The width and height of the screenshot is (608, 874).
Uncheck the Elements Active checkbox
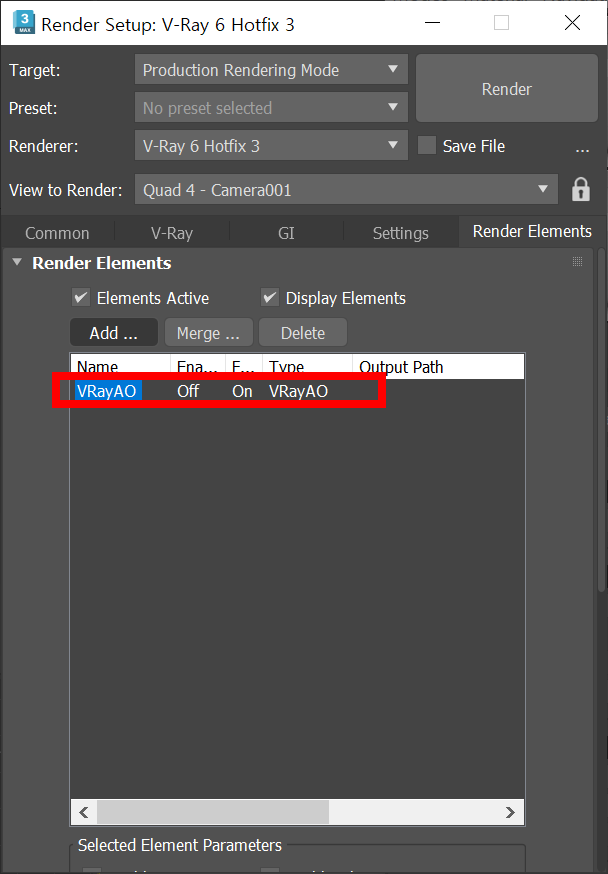click(81, 298)
